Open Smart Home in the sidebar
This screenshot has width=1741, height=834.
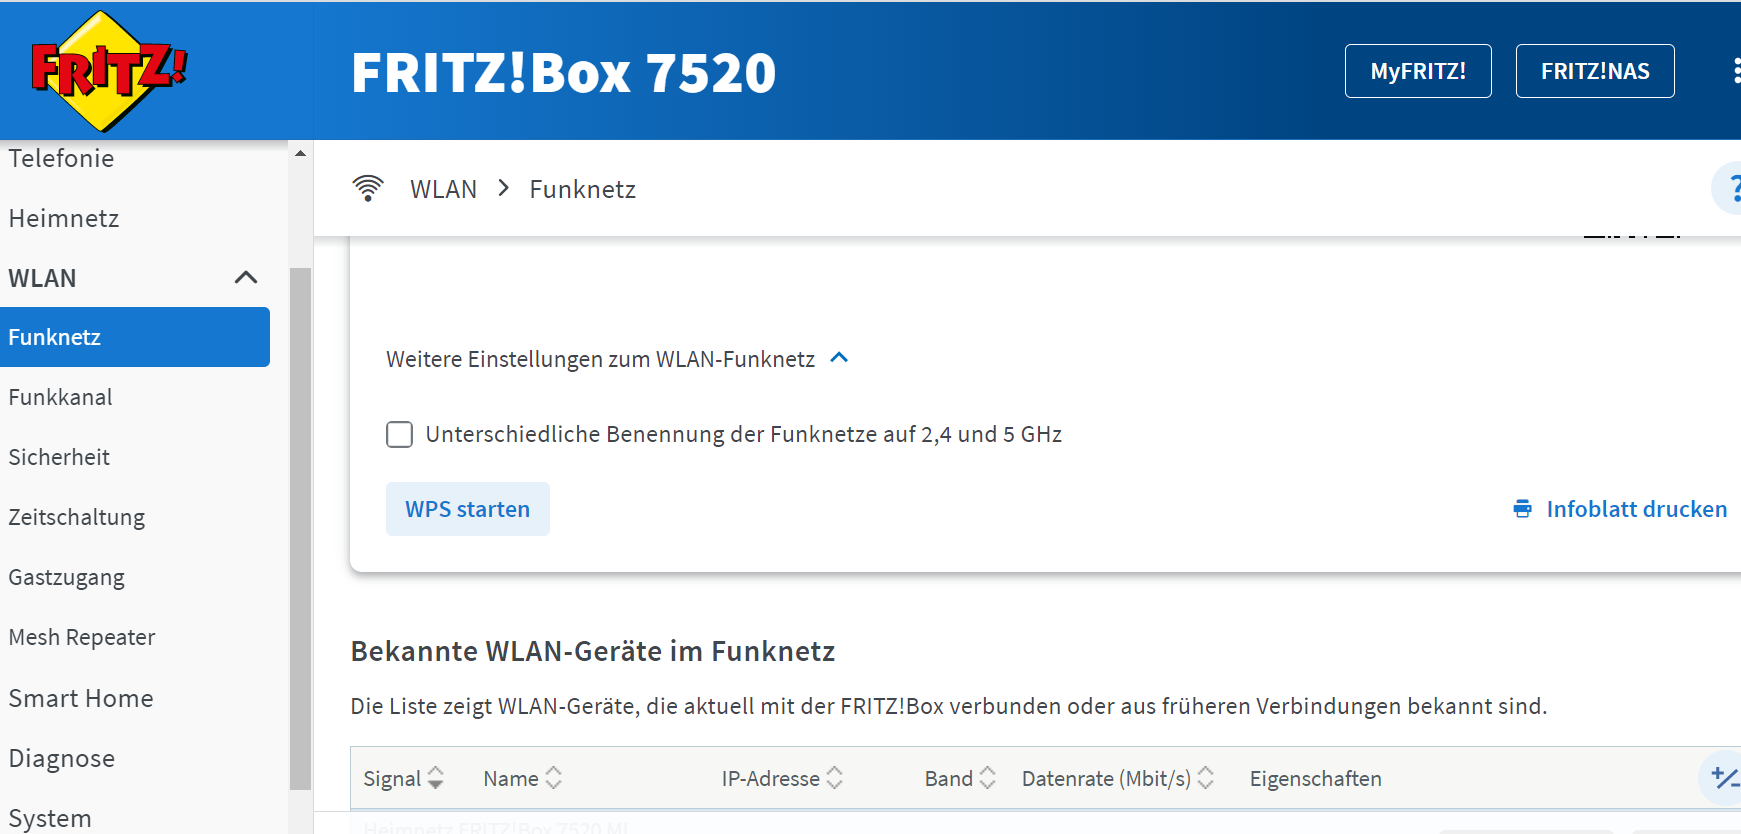pyautogui.click(x=81, y=698)
